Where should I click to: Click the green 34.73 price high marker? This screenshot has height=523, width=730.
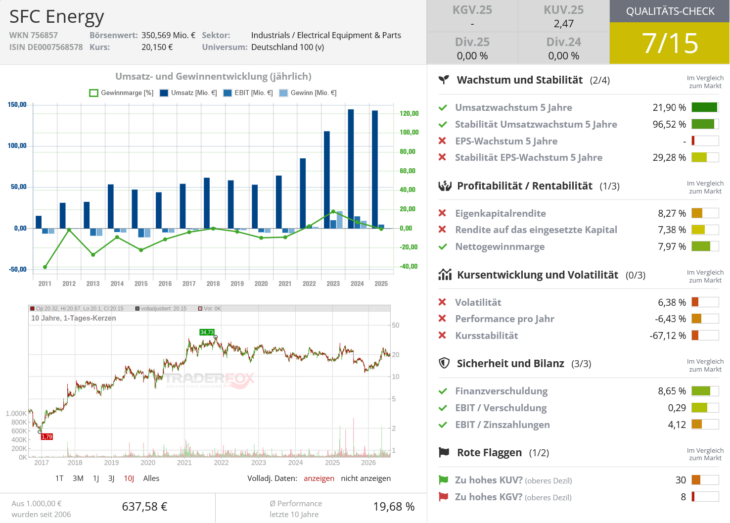point(207,332)
